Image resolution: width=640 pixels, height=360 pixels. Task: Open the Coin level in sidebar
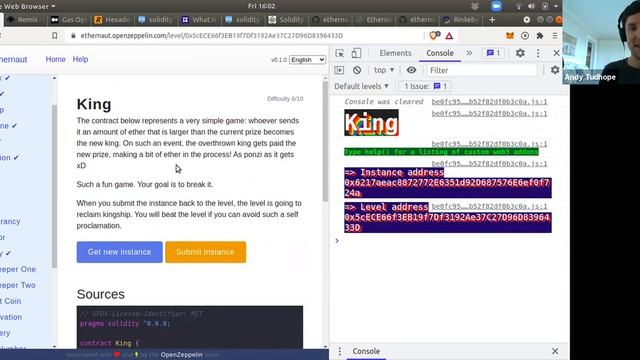point(11,301)
